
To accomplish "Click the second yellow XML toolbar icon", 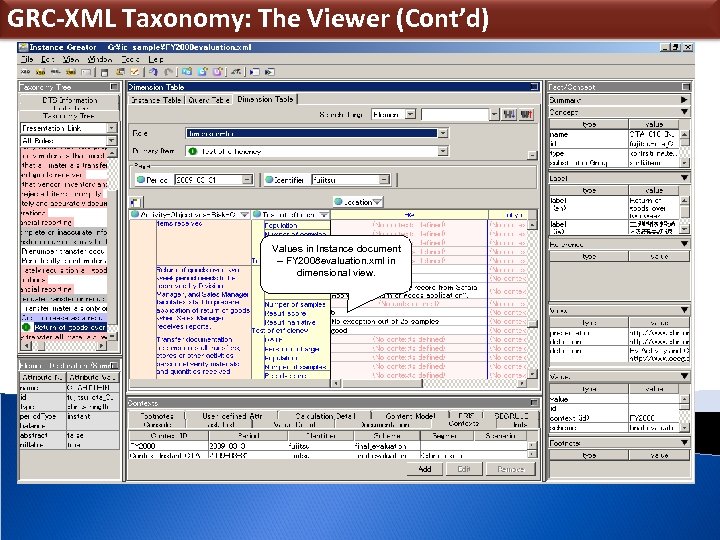I will [x=70, y=72].
